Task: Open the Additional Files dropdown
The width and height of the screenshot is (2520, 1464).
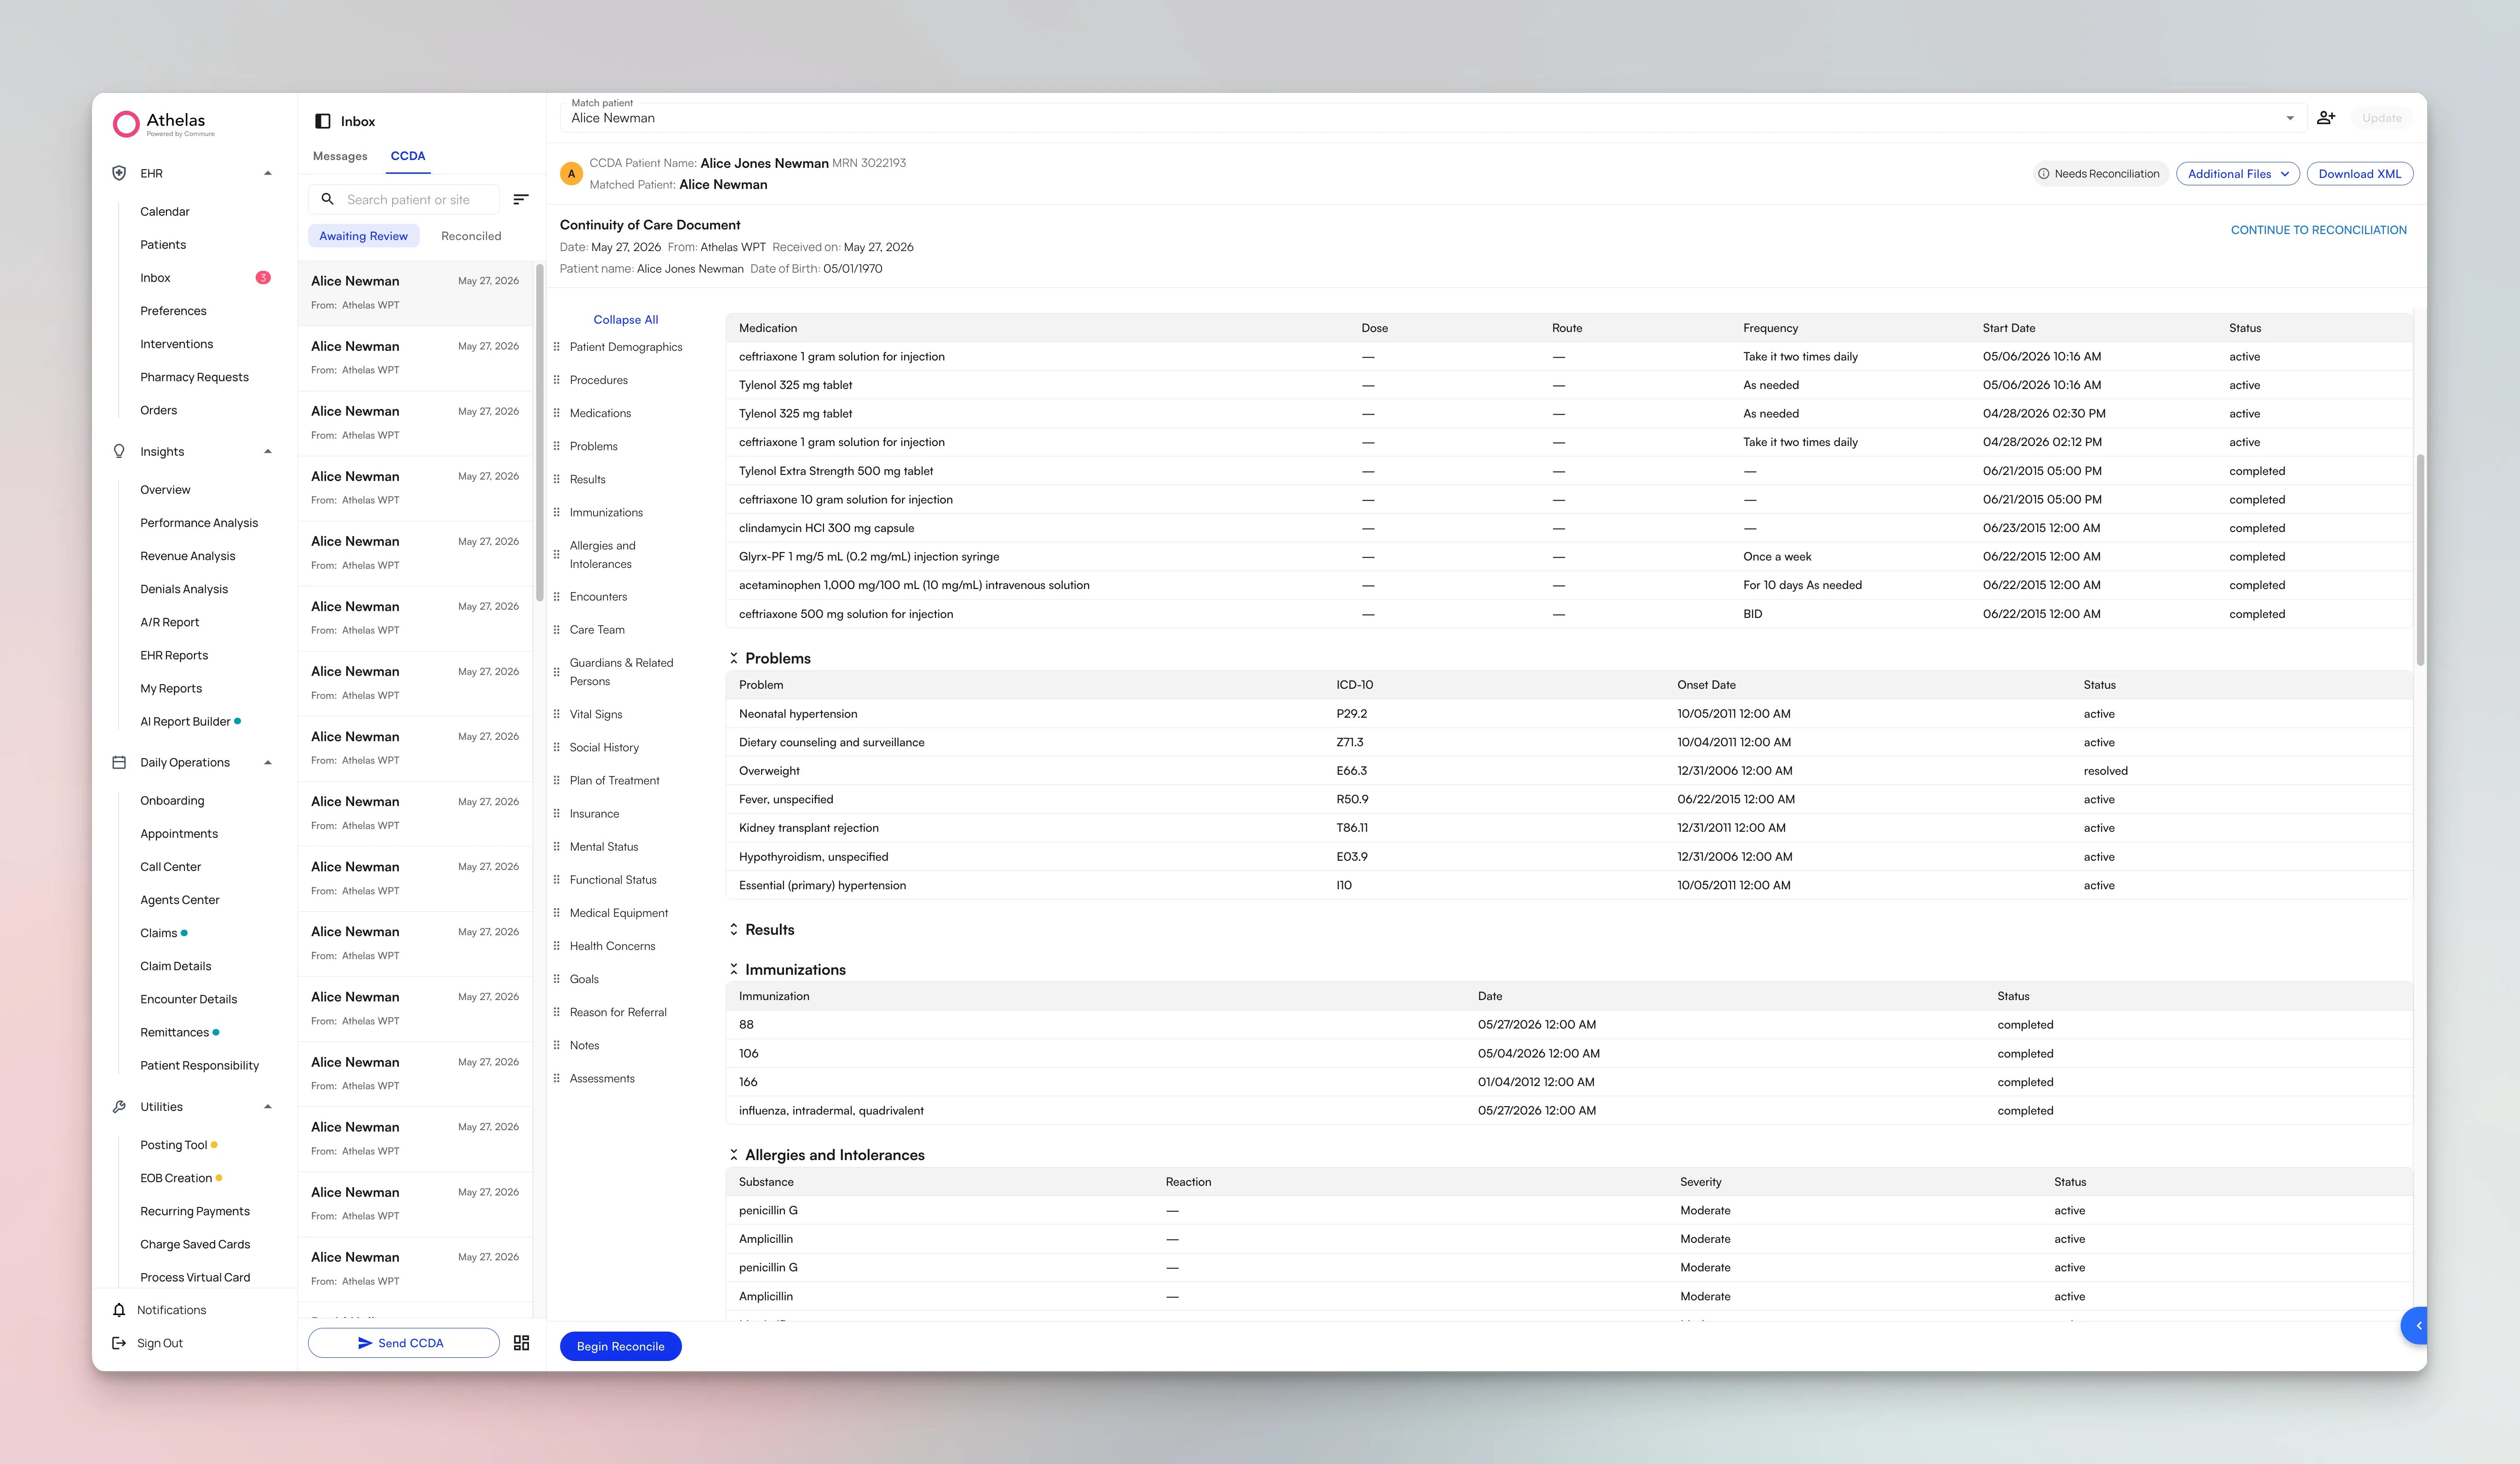Action: pyautogui.click(x=2238, y=174)
